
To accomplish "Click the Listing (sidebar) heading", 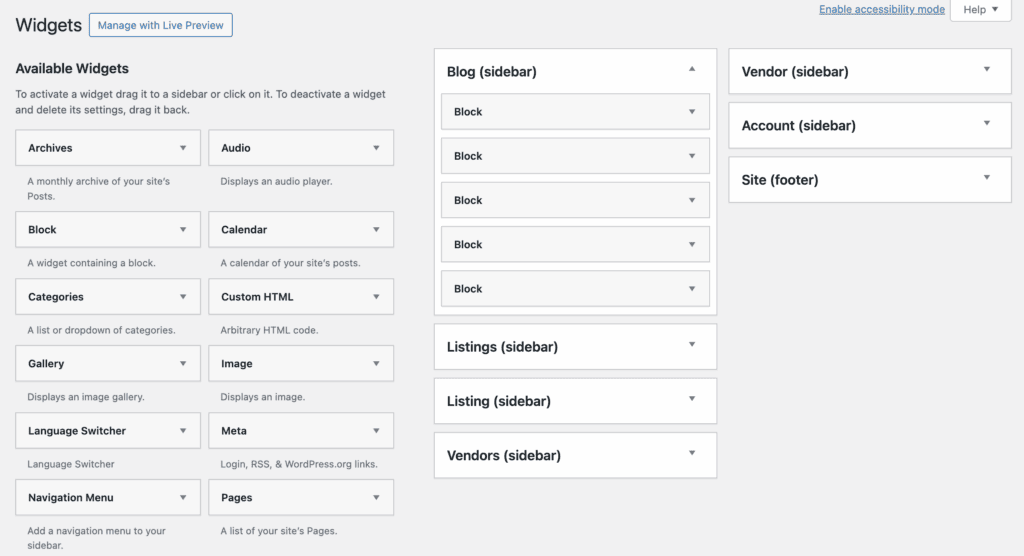I will tap(499, 401).
